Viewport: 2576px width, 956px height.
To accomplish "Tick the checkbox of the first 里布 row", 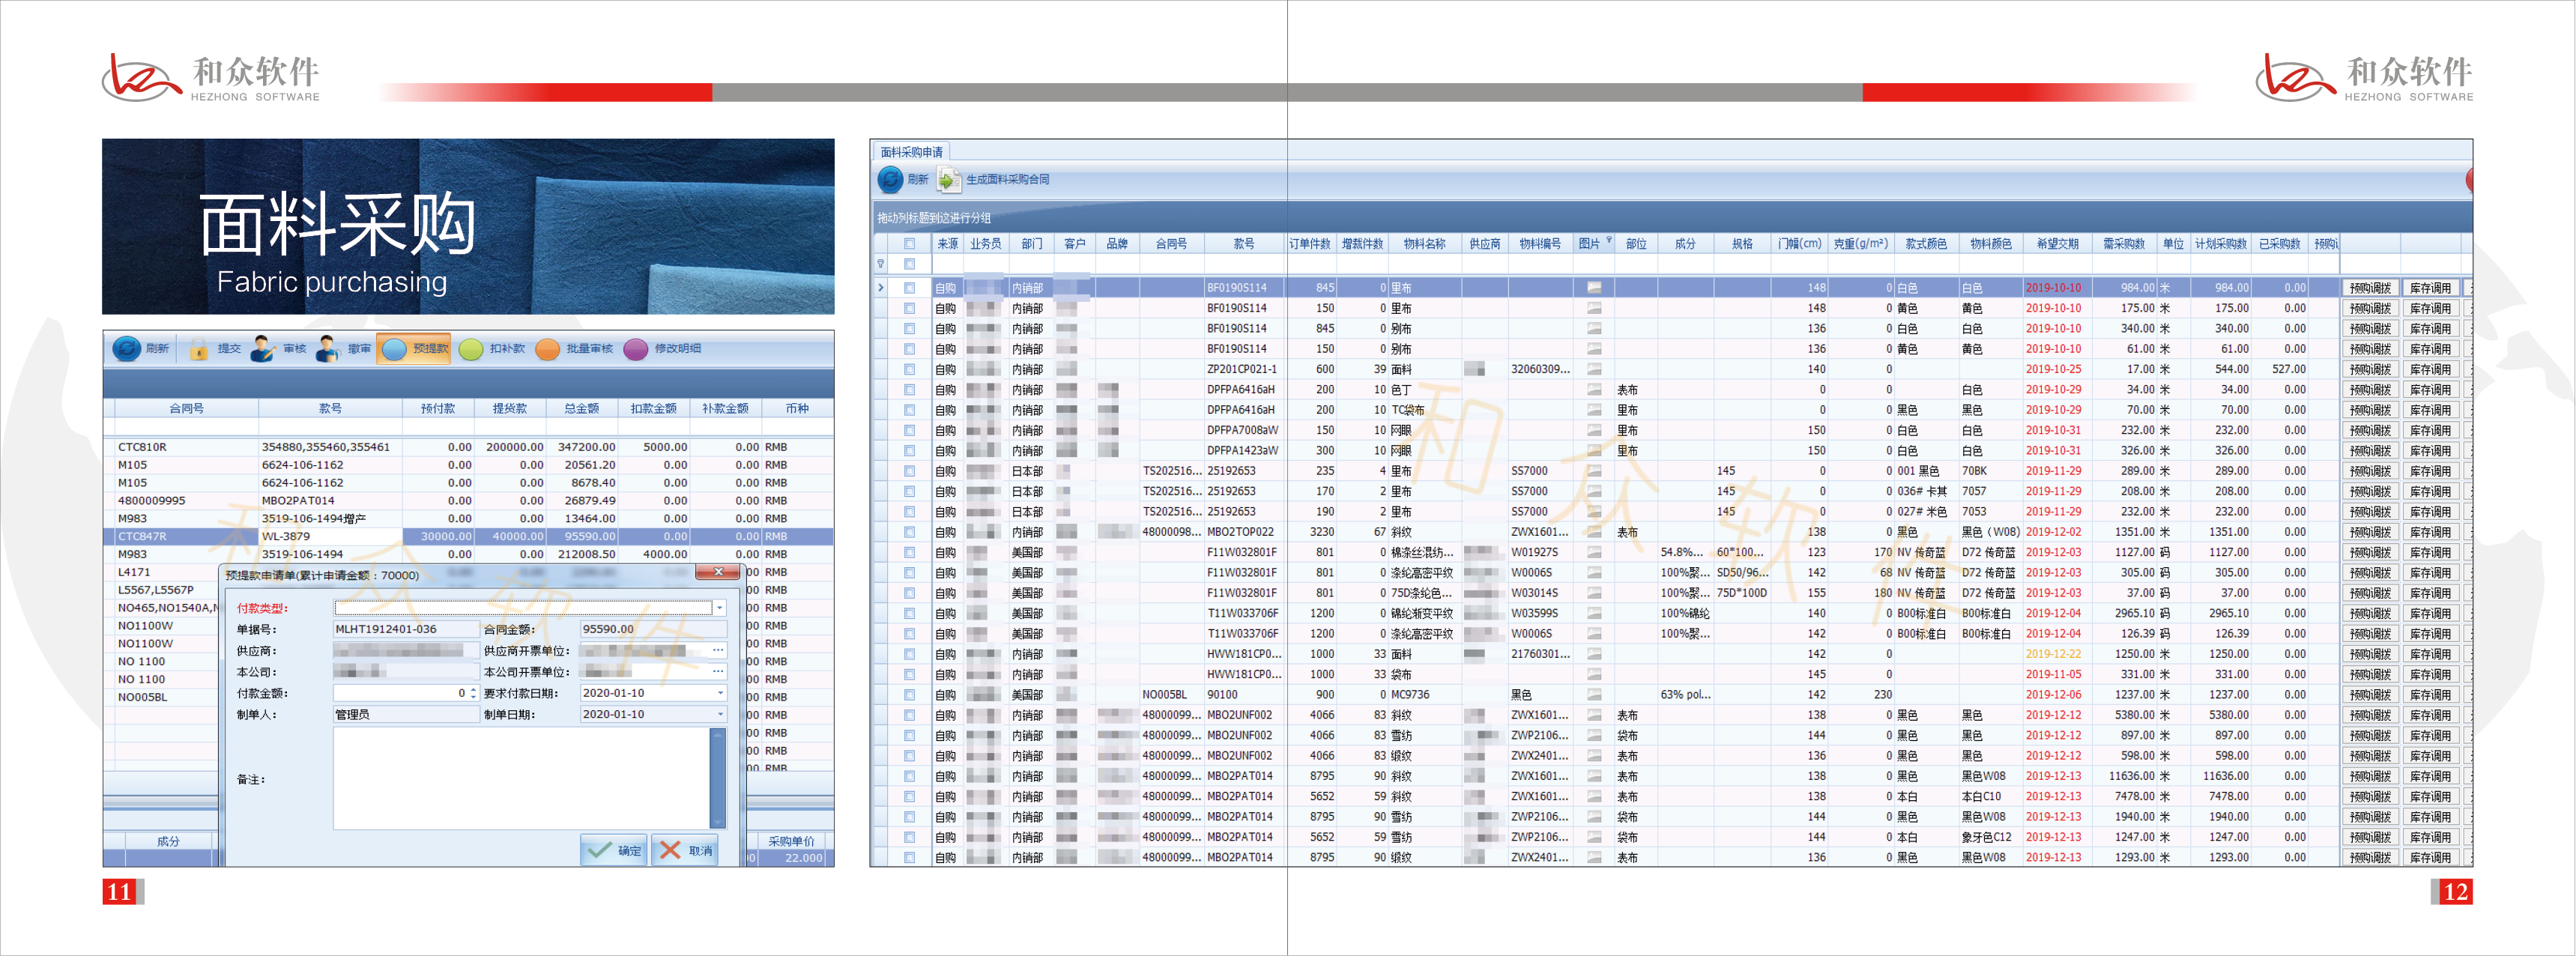I will tap(909, 288).
